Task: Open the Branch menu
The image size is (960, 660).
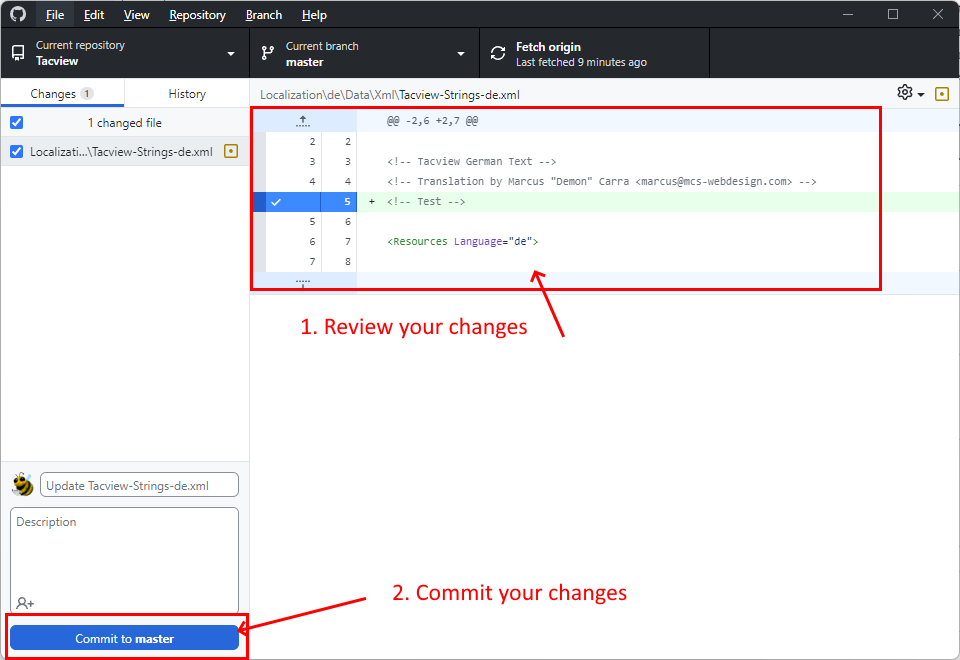Action: (264, 15)
